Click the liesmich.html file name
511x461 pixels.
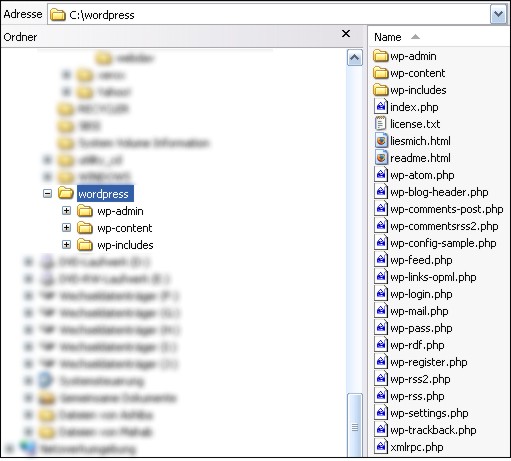pyautogui.click(x=420, y=141)
